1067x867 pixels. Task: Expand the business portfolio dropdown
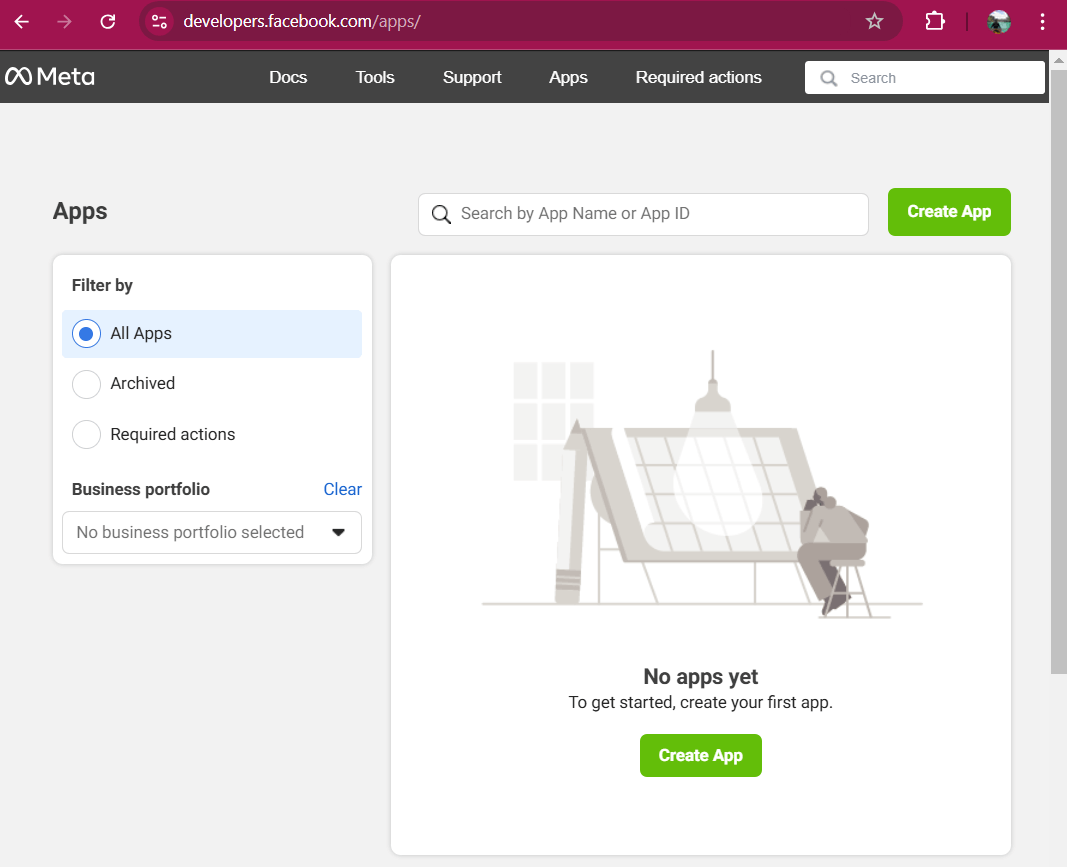211,532
